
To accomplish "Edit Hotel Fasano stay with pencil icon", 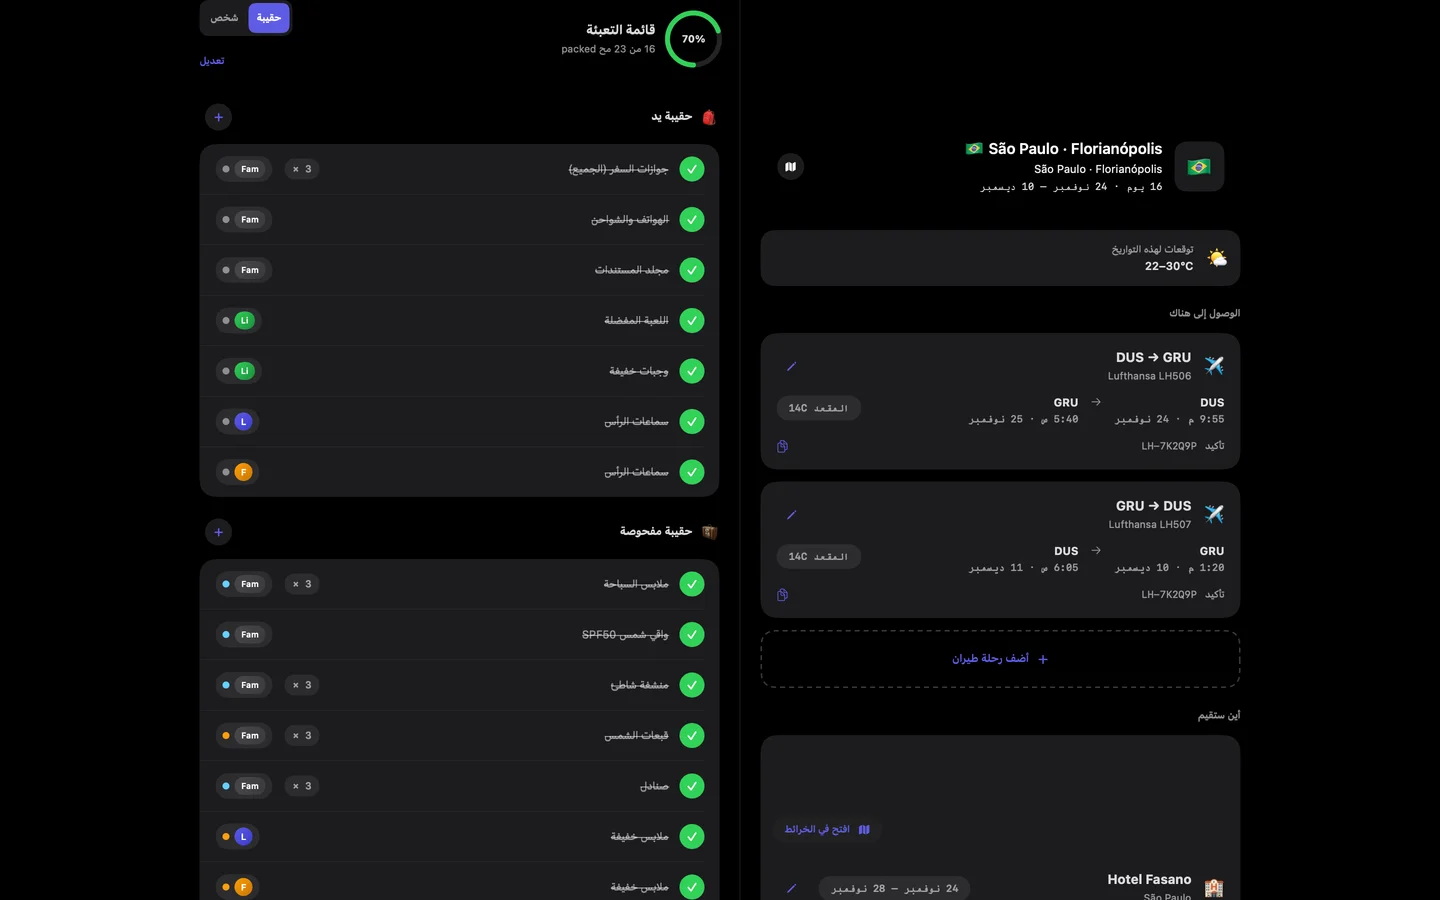I will [791, 888].
